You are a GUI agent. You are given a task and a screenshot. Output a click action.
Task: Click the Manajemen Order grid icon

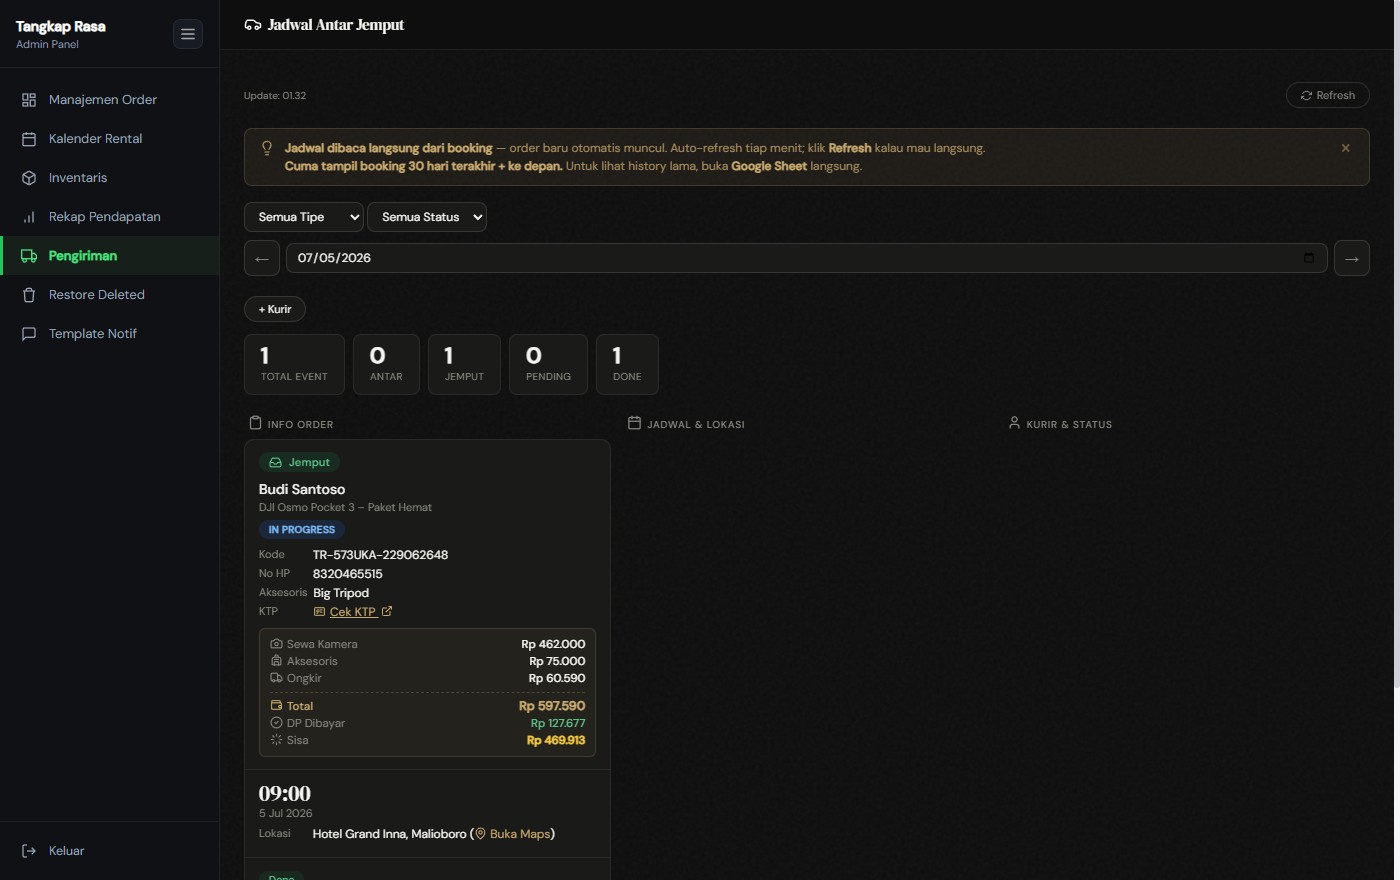pos(29,100)
